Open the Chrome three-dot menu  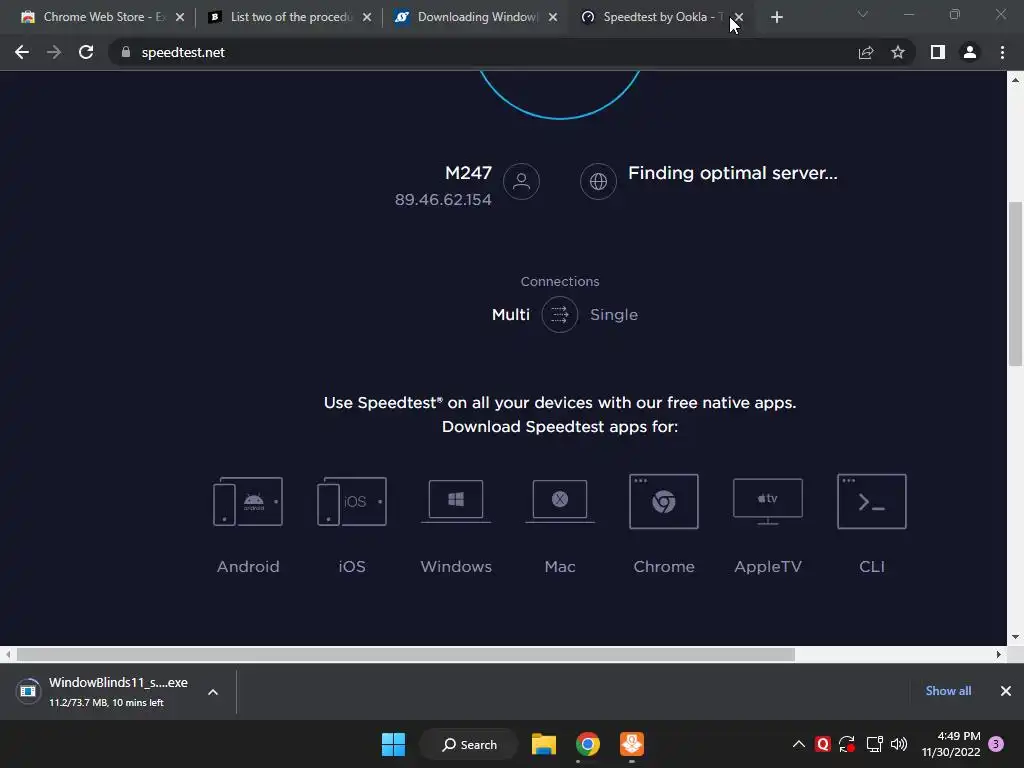coord(1002,52)
